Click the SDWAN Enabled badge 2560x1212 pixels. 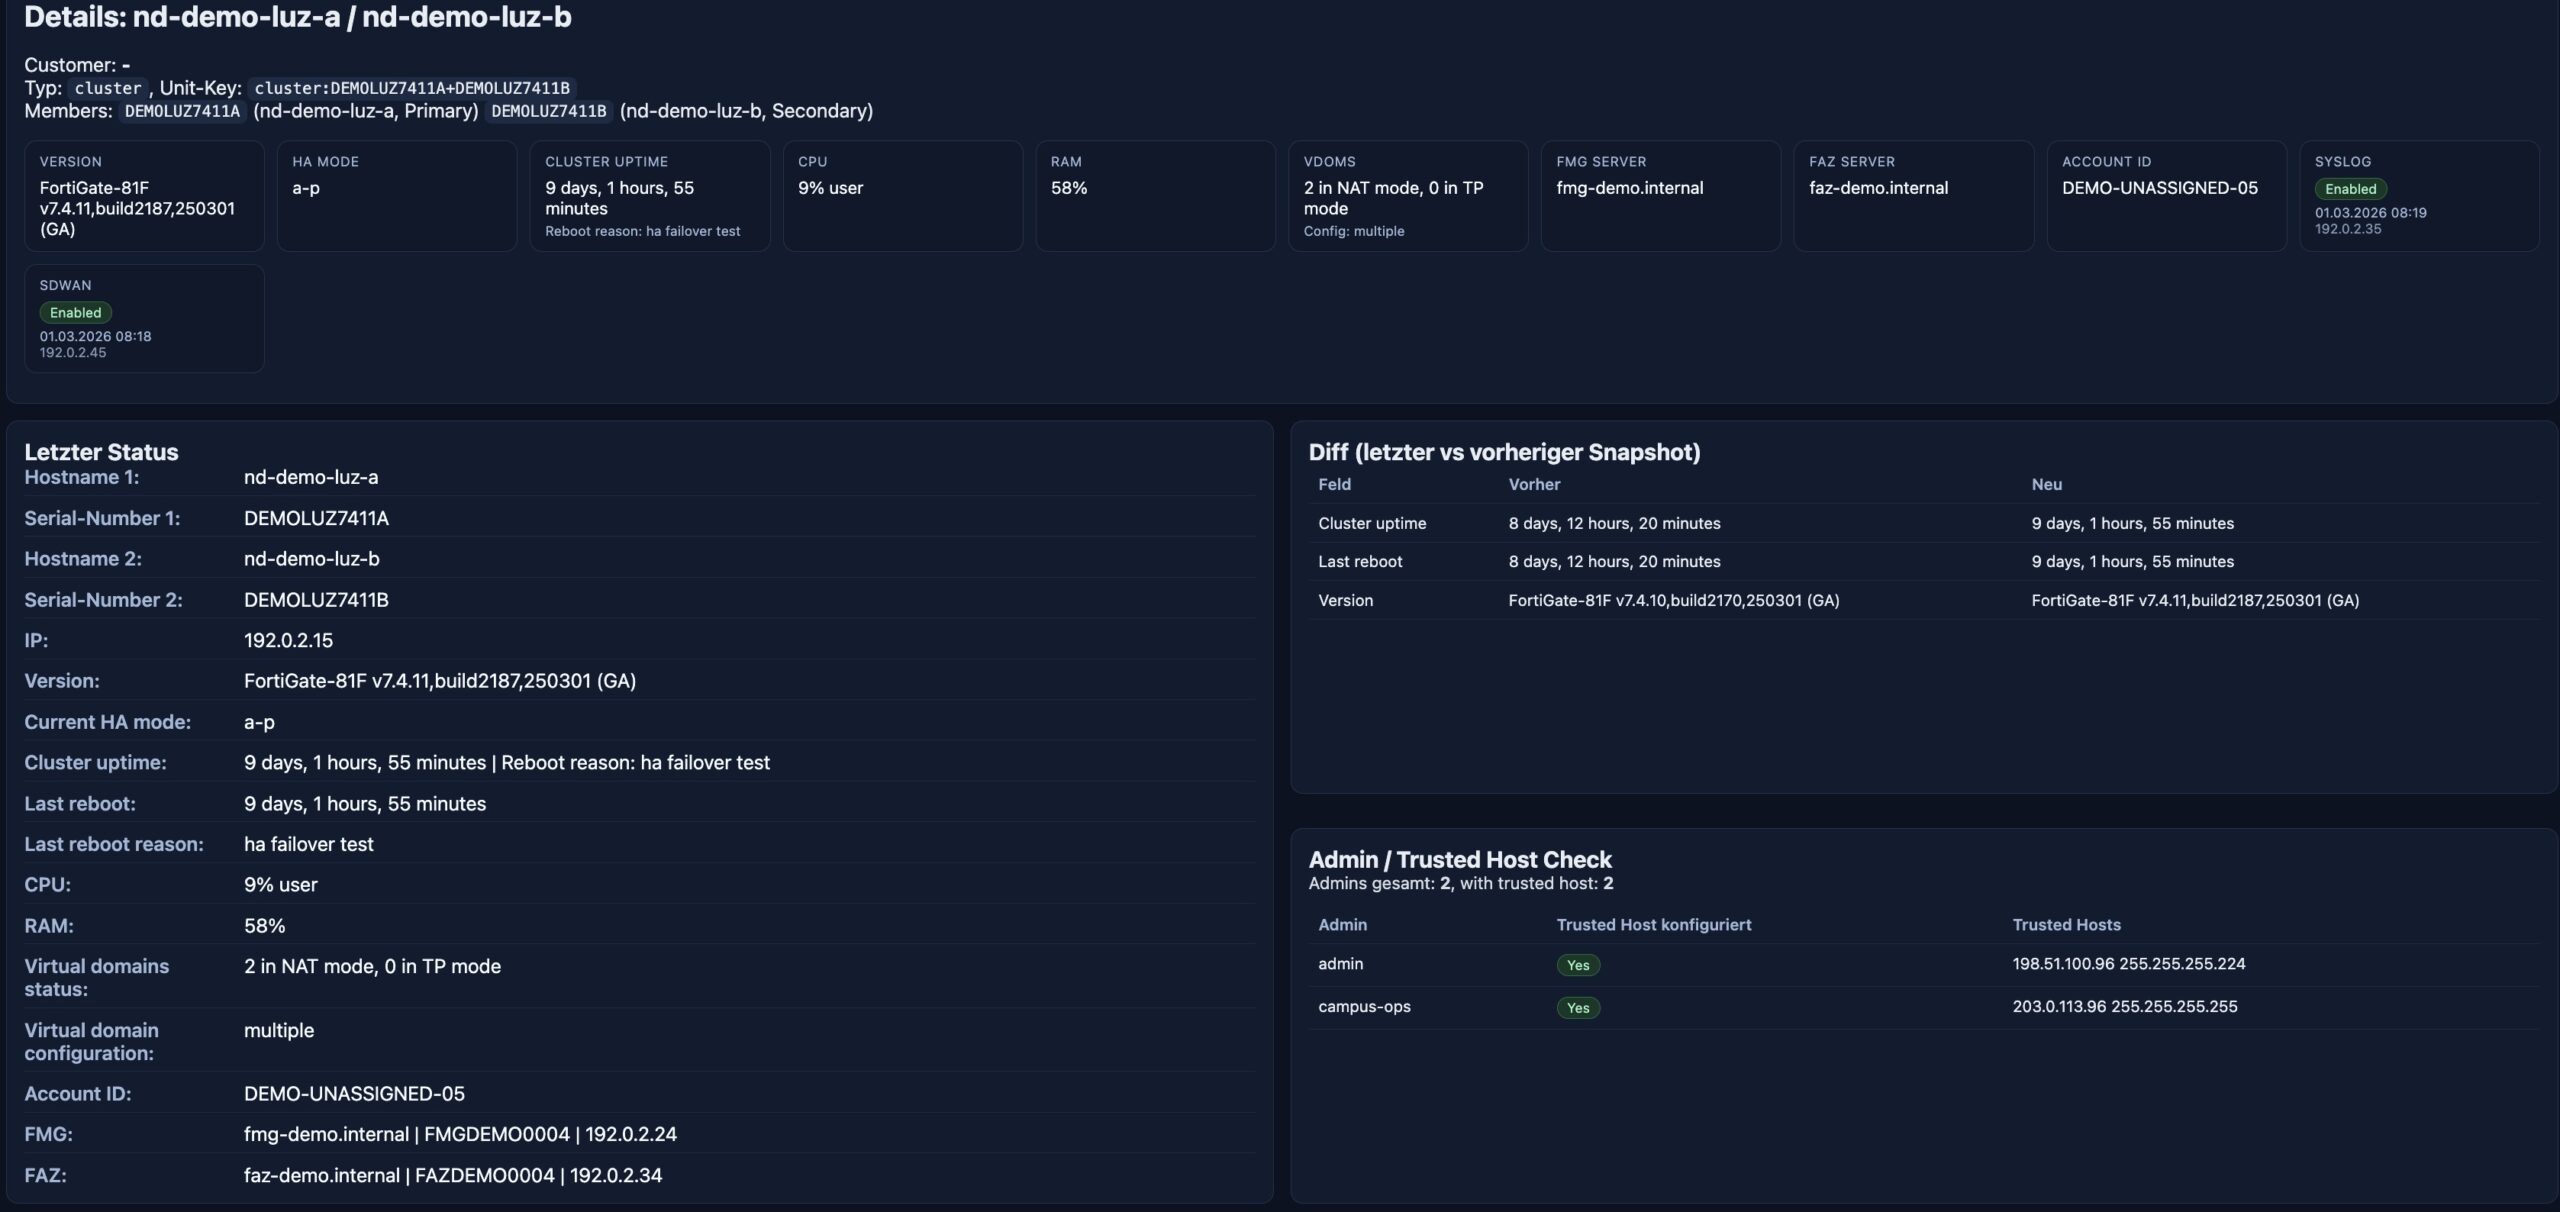click(x=75, y=313)
